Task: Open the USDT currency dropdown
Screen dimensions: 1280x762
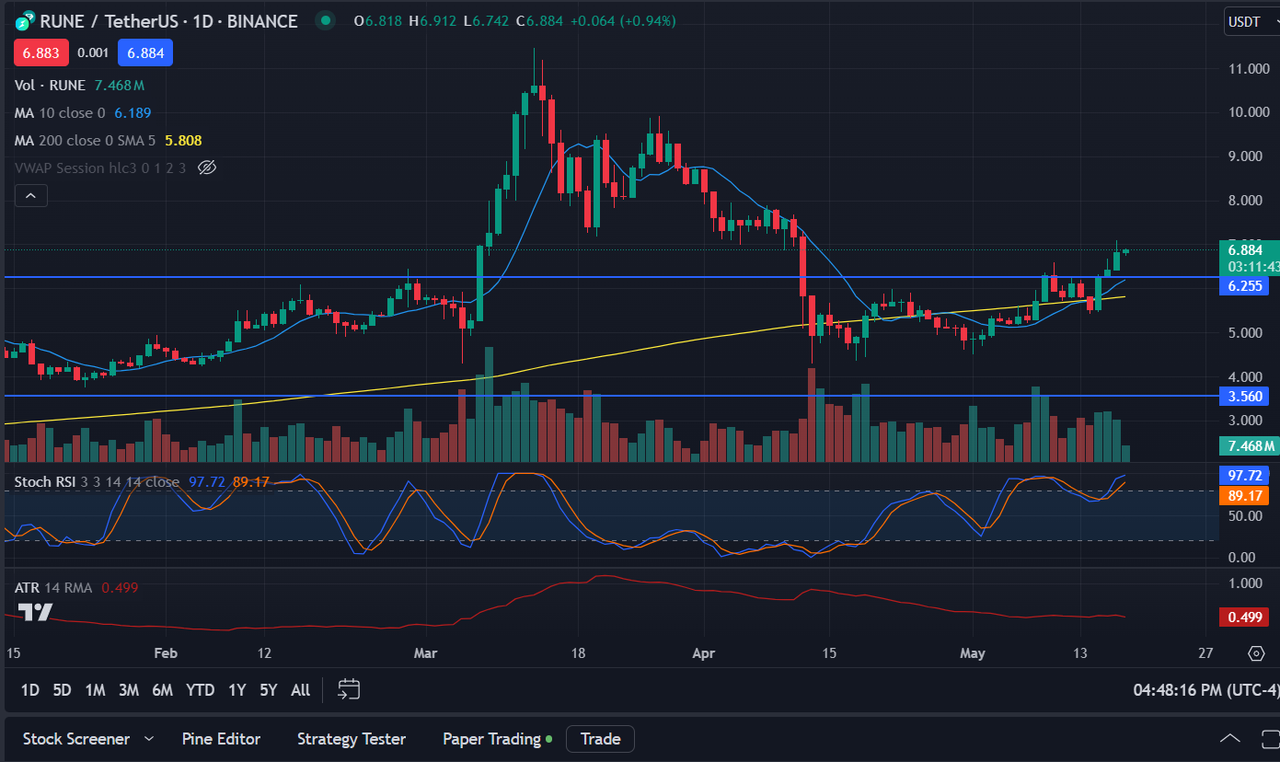Action: click(1252, 21)
